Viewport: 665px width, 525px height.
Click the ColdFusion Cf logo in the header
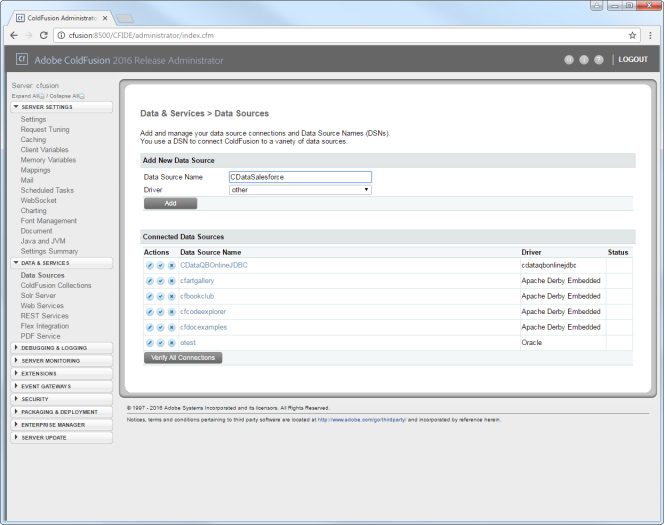tap(22, 59)
